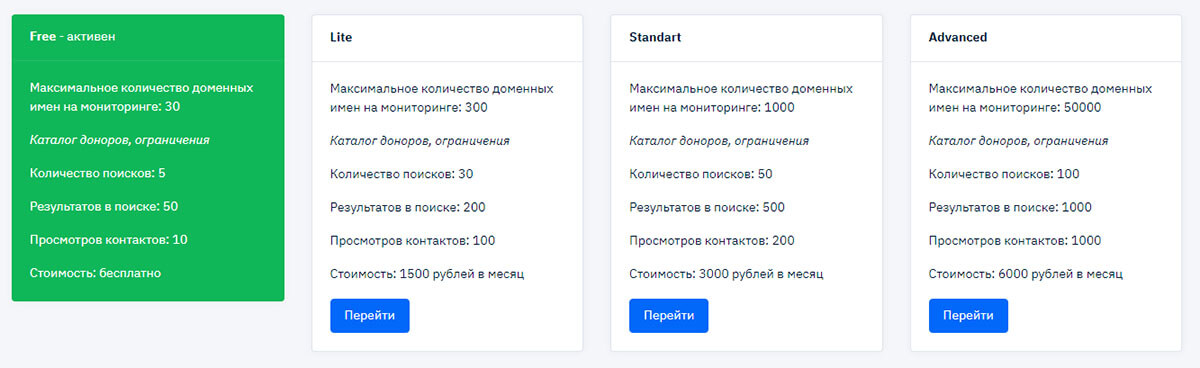Image resolution: width=1200 pixels, height=368 pixels.
Task: Open Каталог доноров, ограничения in the Free card
Action: click(x=120, y=140)
